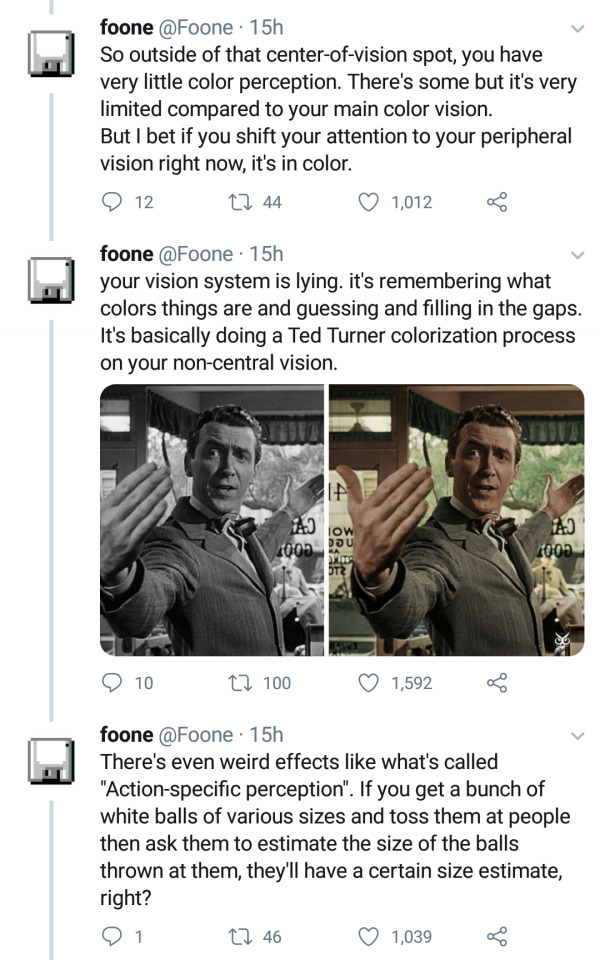Image resolution: width=600 pixels, height=960 pixels.
Task: Reply to the Action-specific perception tweet
Action: (x=112, y=937)
